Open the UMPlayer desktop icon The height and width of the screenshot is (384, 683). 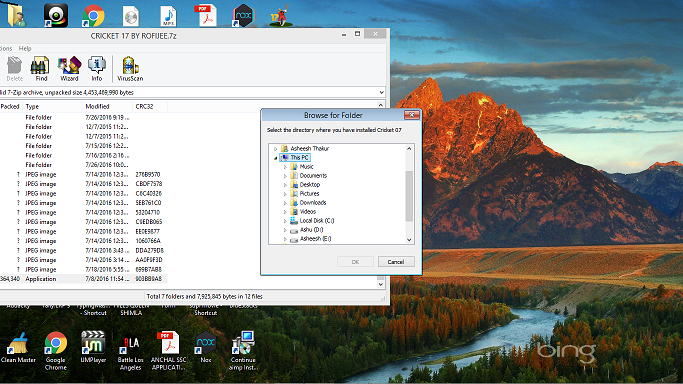coord(93,347)
